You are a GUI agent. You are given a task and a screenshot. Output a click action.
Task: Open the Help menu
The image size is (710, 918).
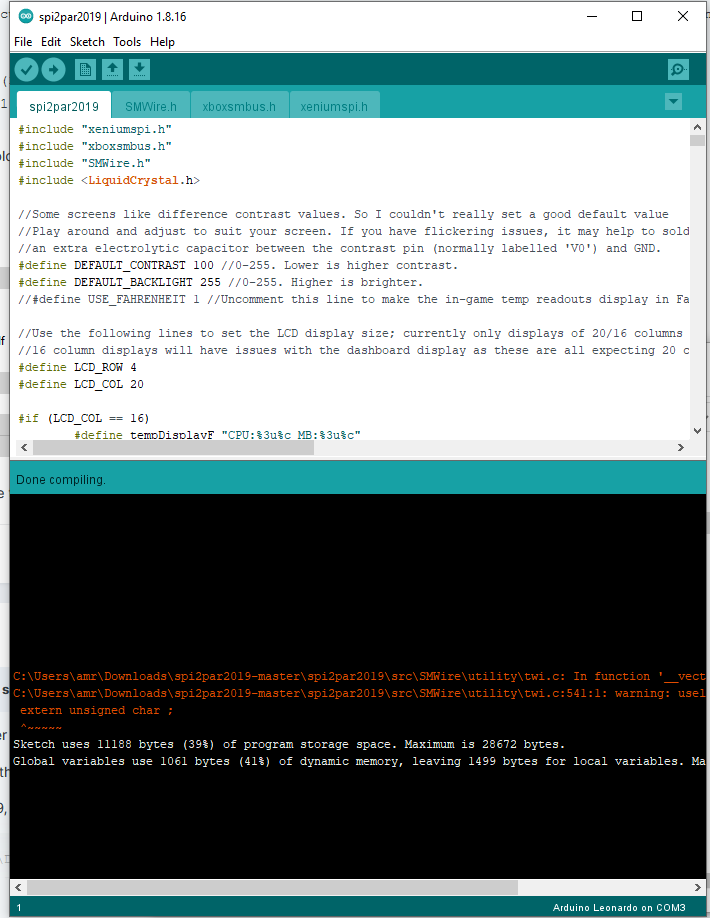tap(162, 42)
